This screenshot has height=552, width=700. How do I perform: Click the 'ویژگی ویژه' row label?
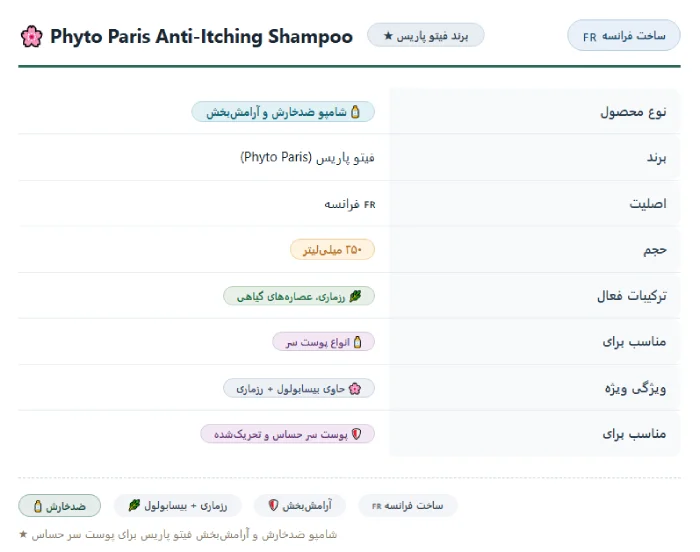pos(635,388)
